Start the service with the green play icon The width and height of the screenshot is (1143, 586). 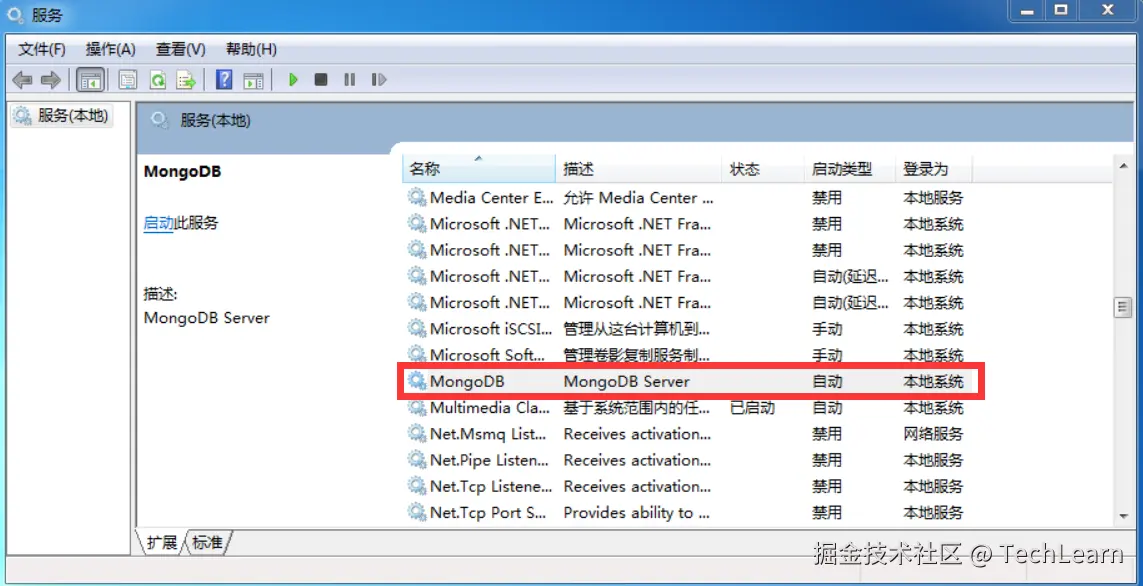tap(293, 79)
